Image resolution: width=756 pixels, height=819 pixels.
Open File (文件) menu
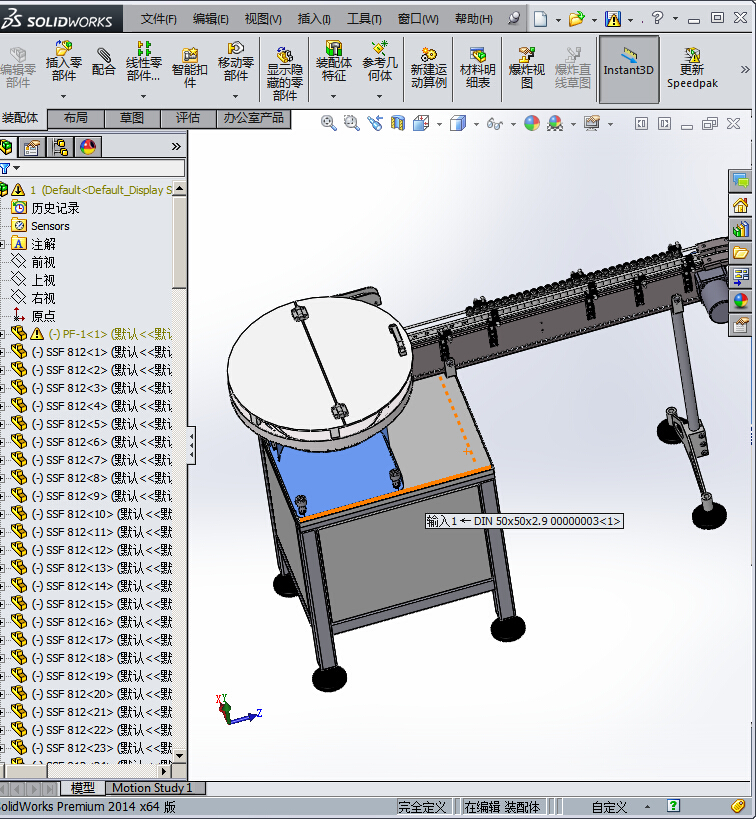[158, 19]
